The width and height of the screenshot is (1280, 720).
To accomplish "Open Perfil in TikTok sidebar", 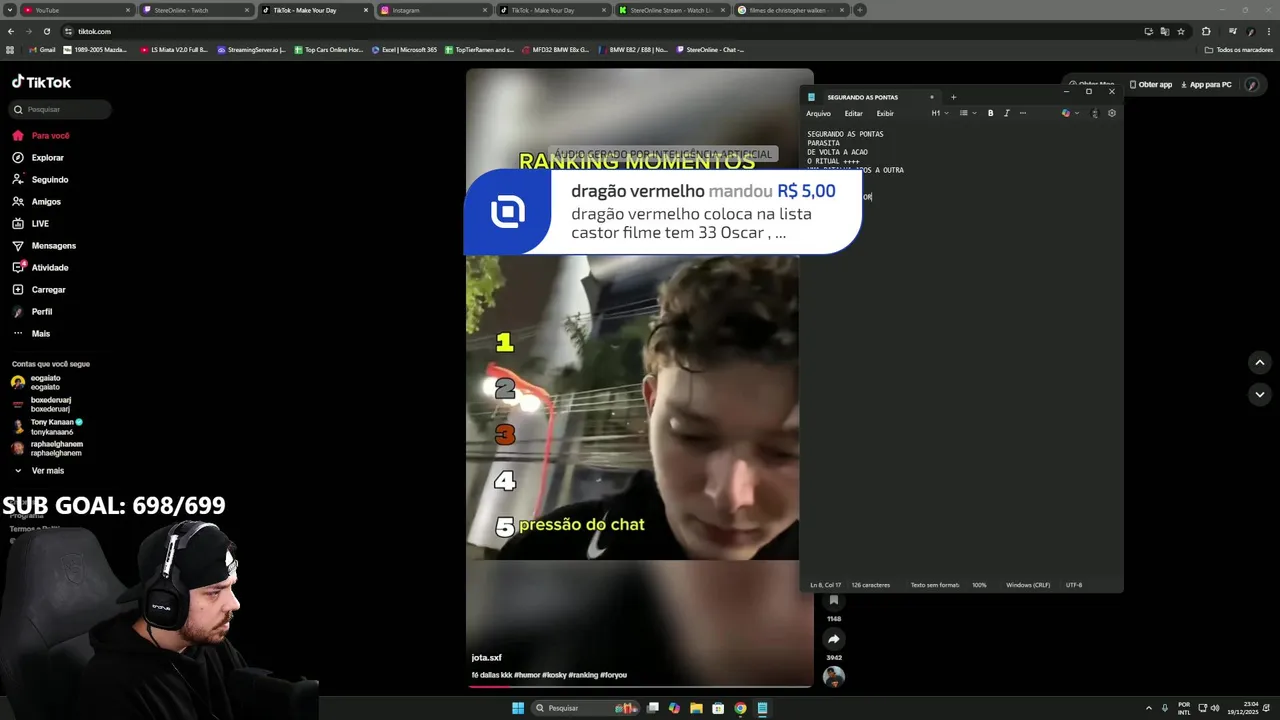I will pyautogui.click(x=32, y=311).
